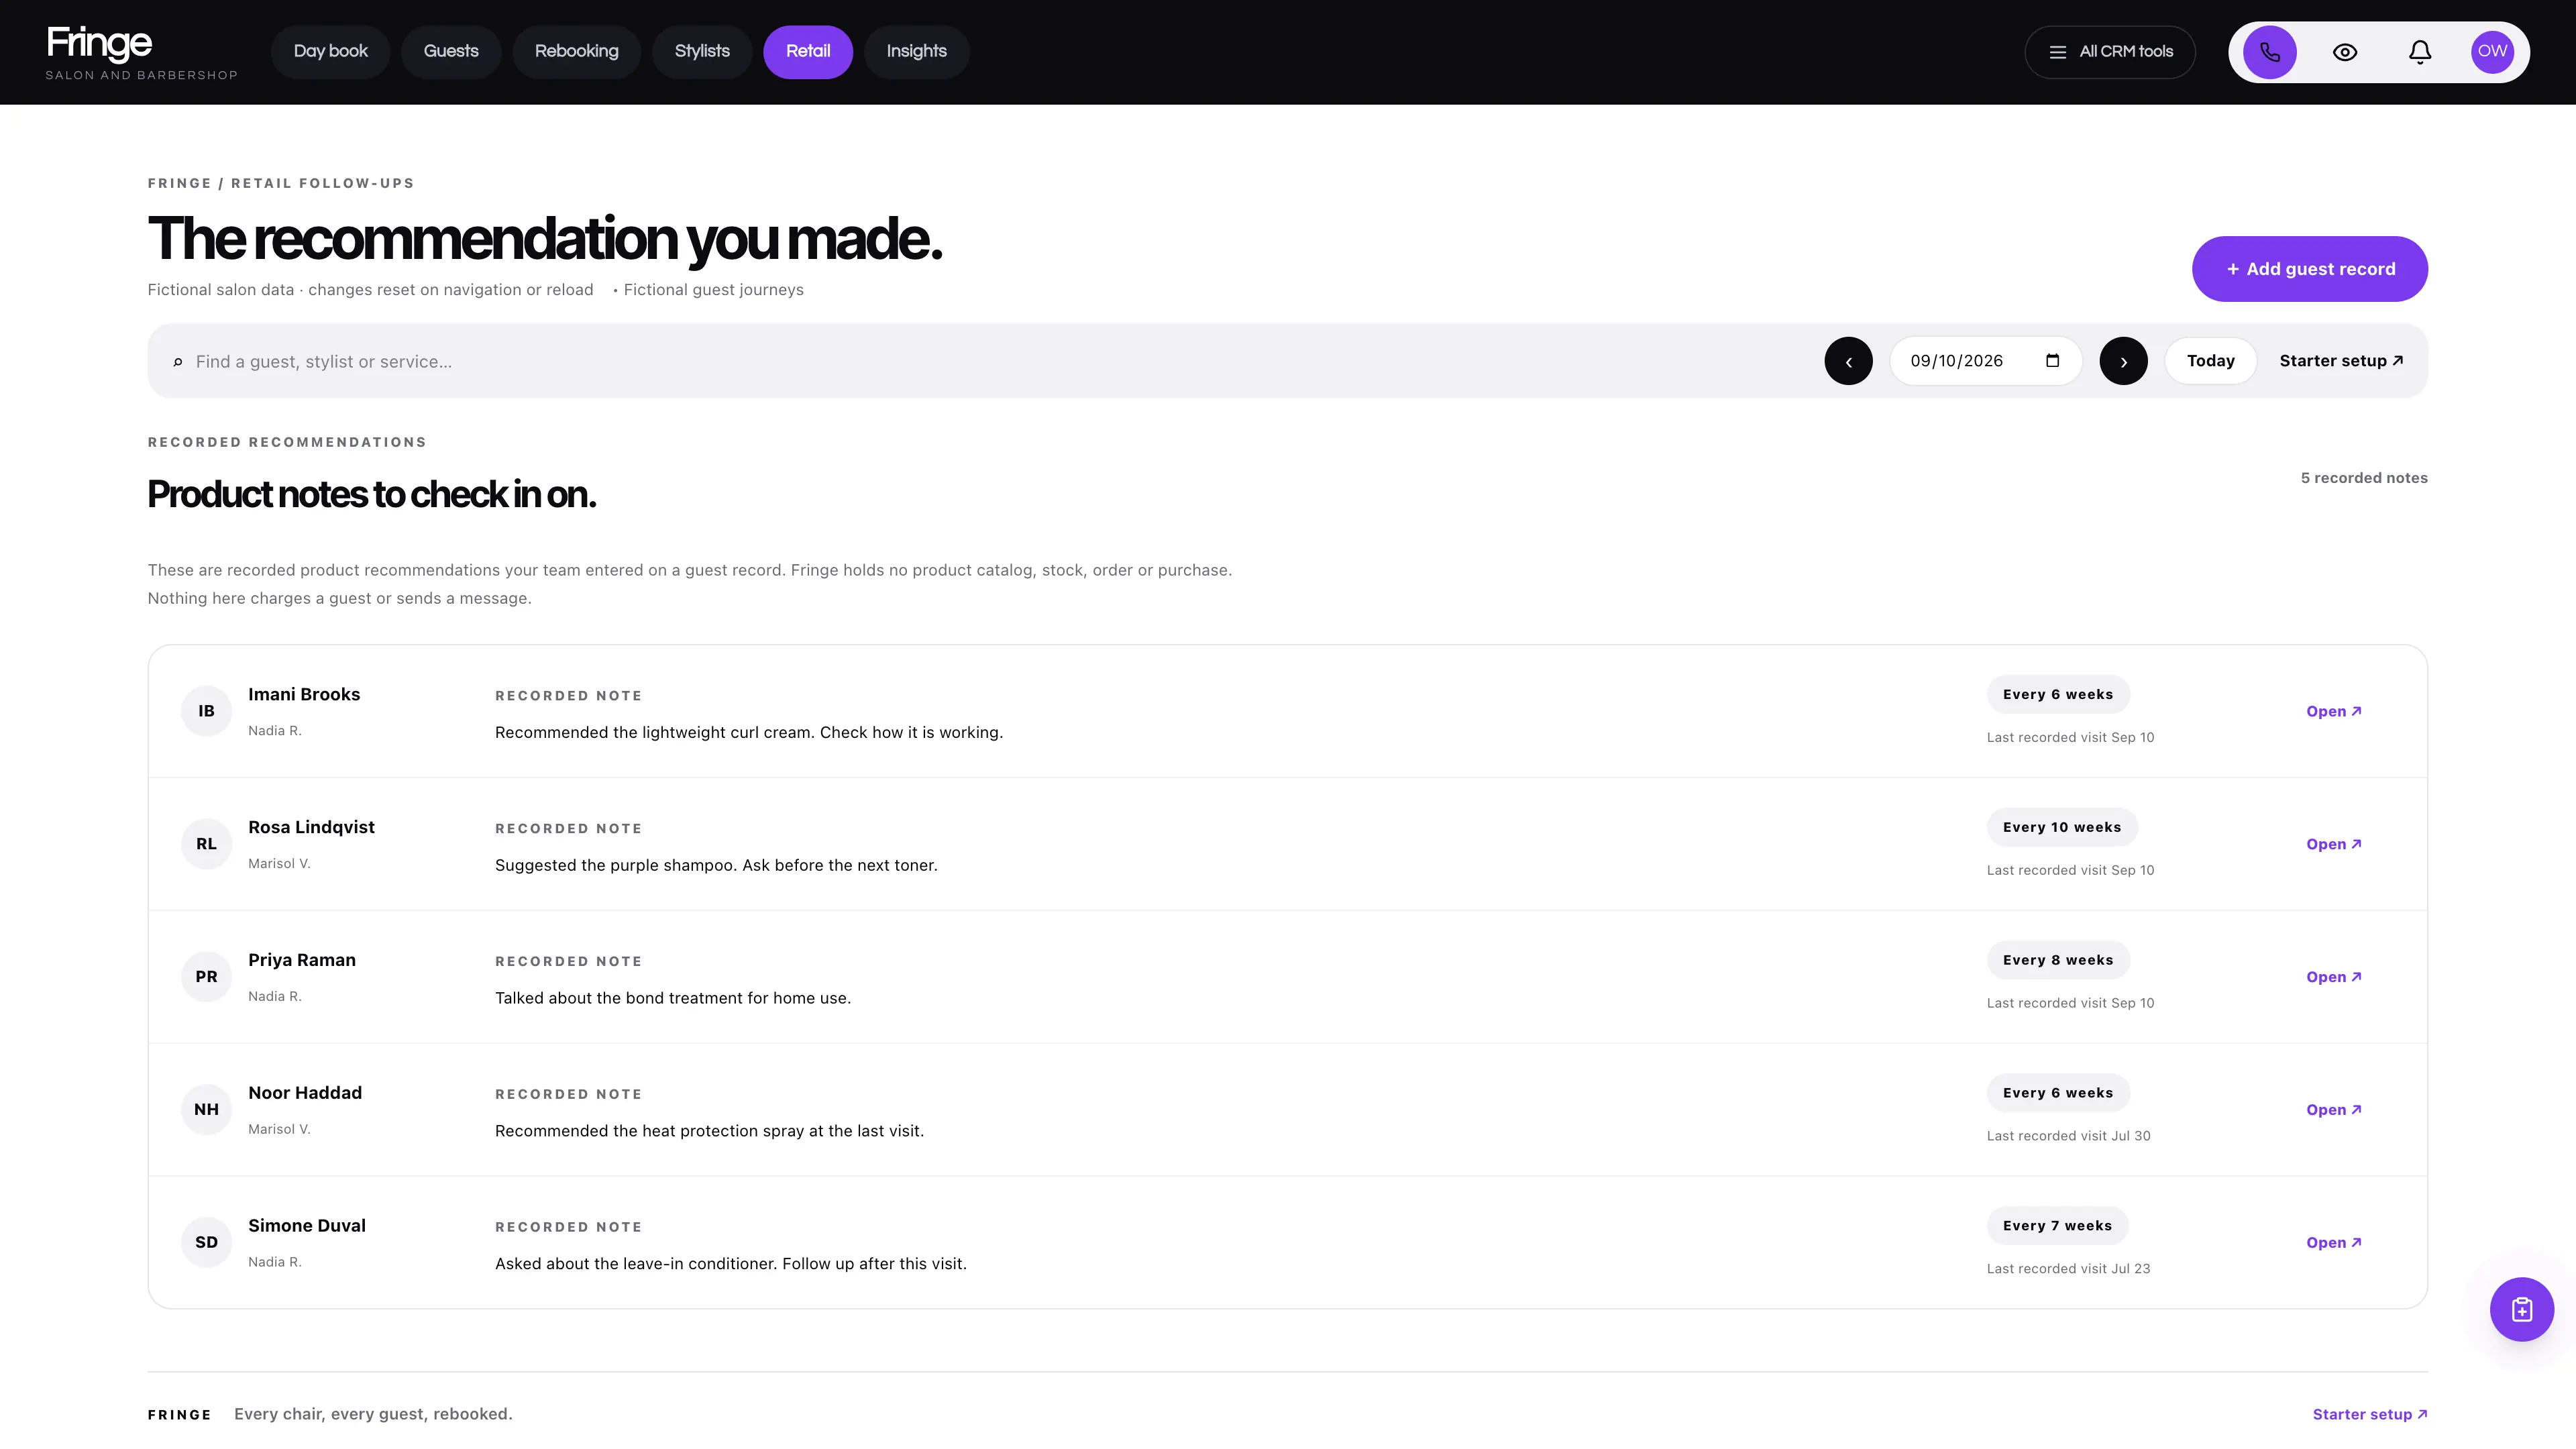Open the OW user avatar menu
2576x1449 pixels.
2492,52
